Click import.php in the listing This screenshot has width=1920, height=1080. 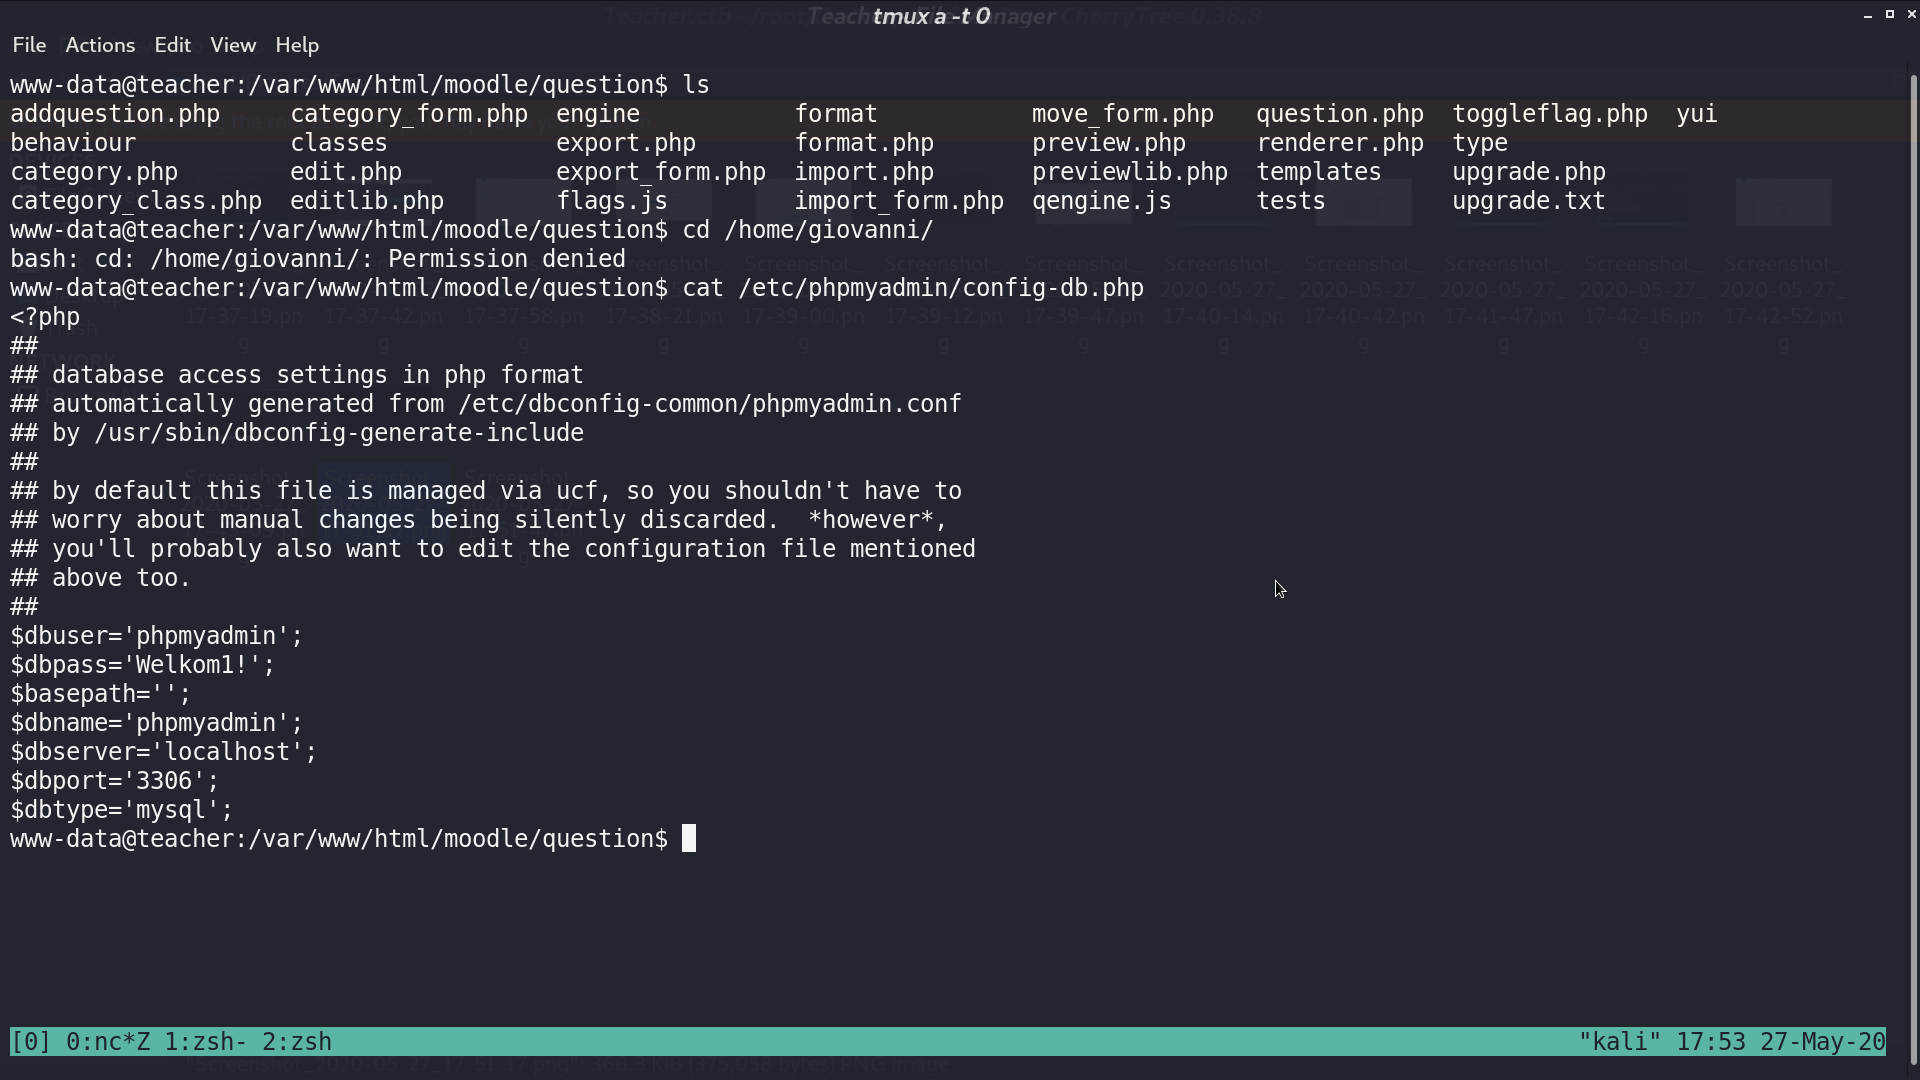(864, 172)
